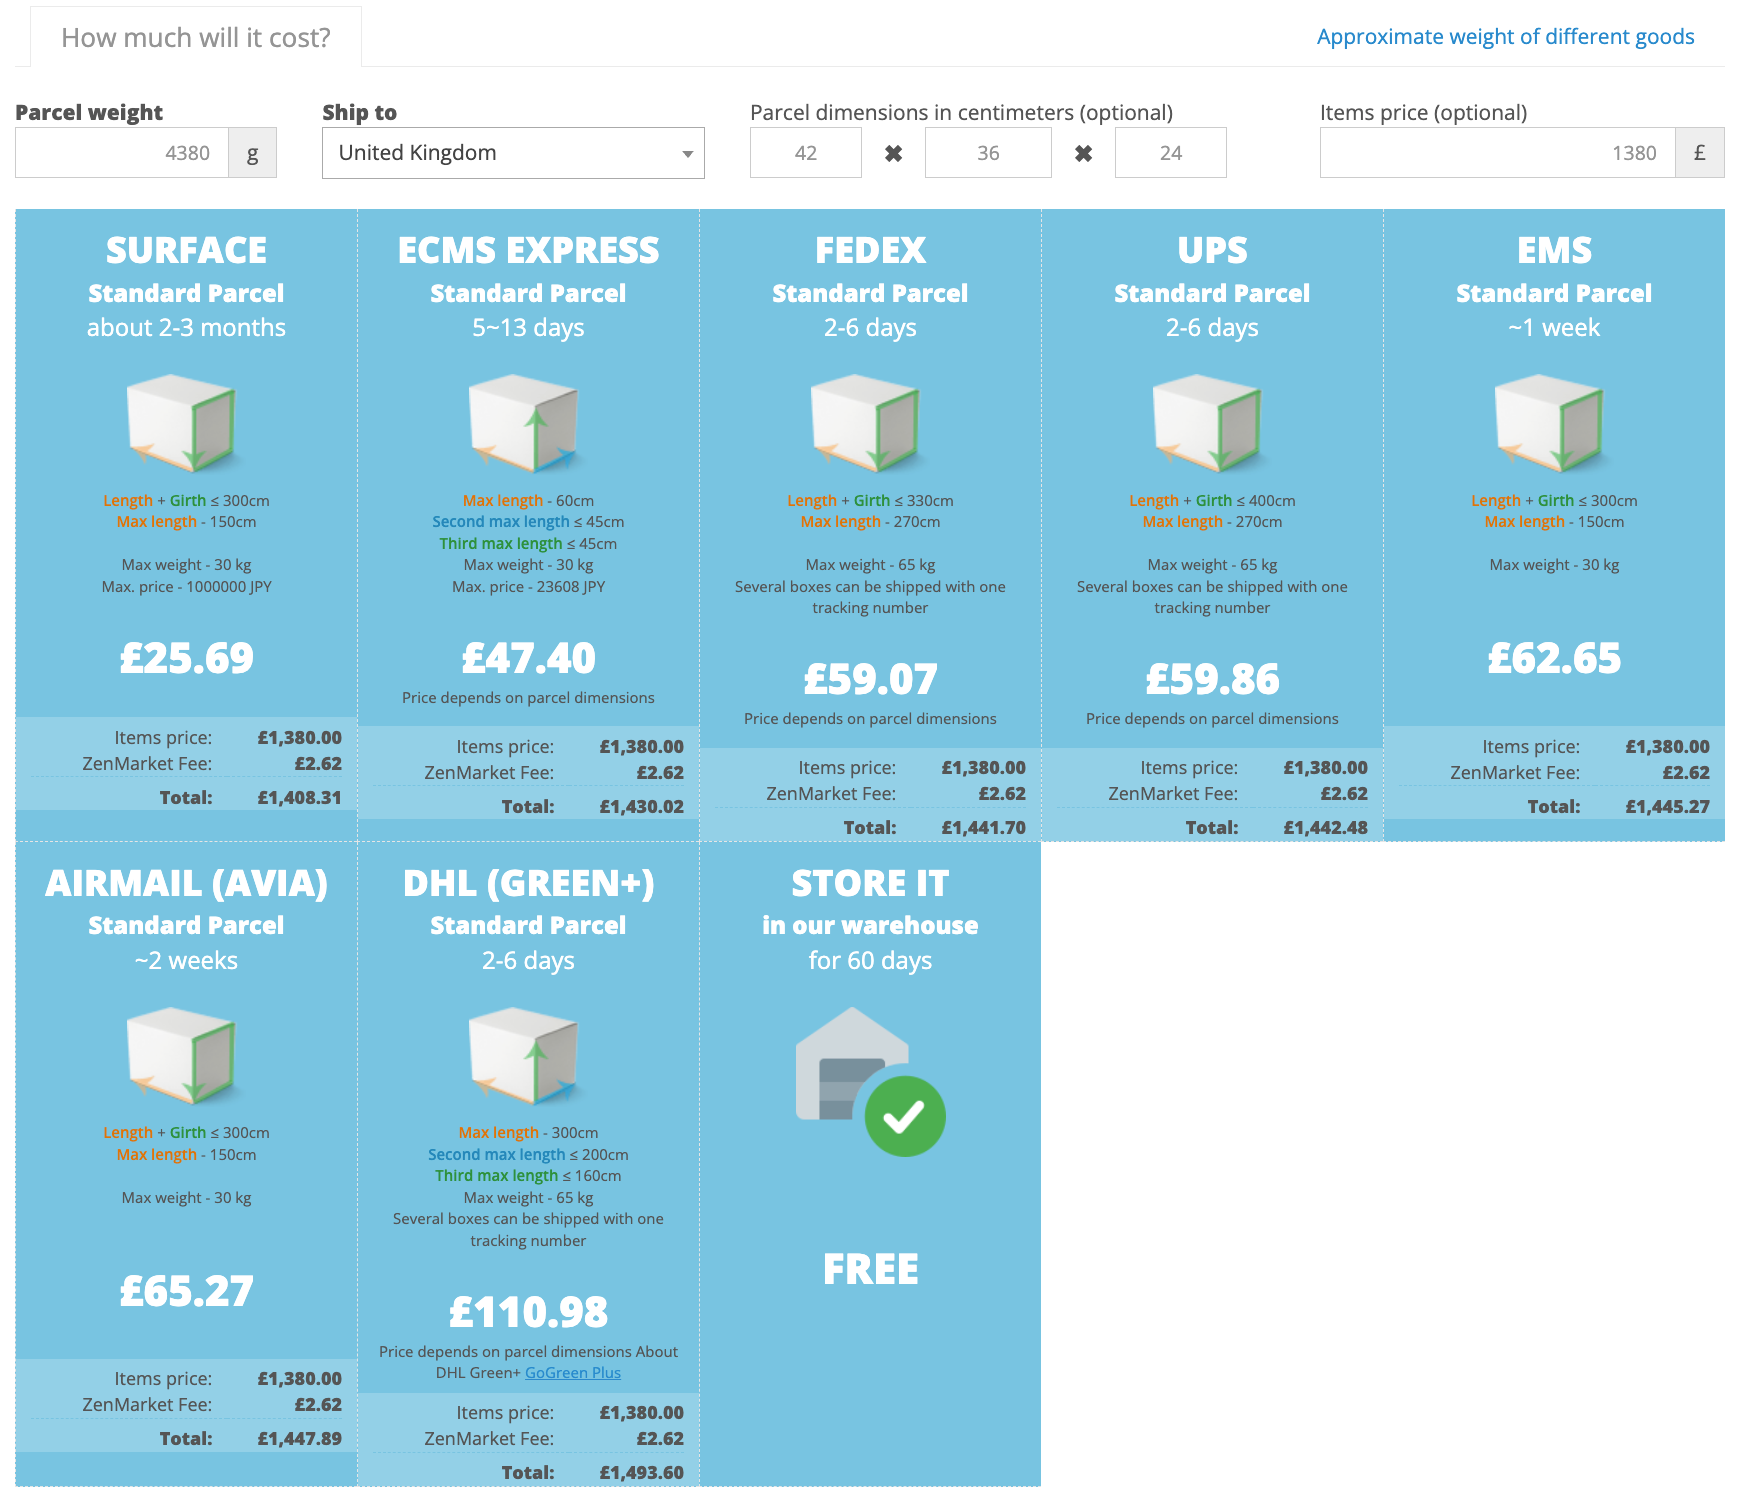The width and height of the screenshot is (1748, 1510).
Task: Select the £62.65 EMS price
Action: tap(1555, 658)
